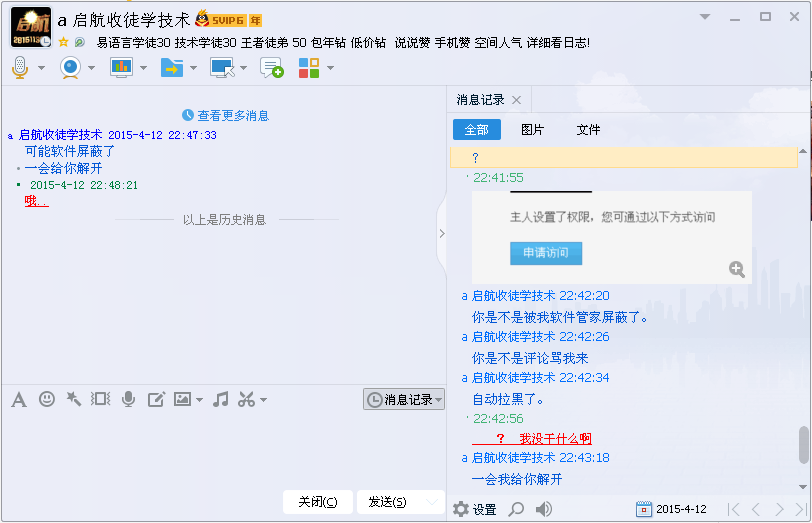Click history panel vertical scrollbar thumb
The height and width of the screenshot is (523, 812).
point(803,445)
